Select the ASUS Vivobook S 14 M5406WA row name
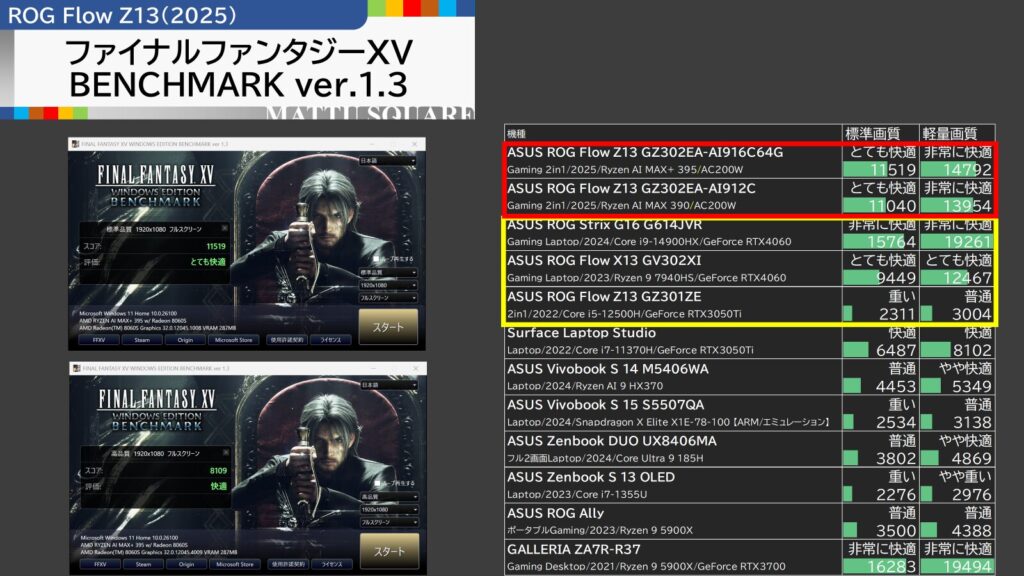The image size is (1024, 576). (607, 369)
